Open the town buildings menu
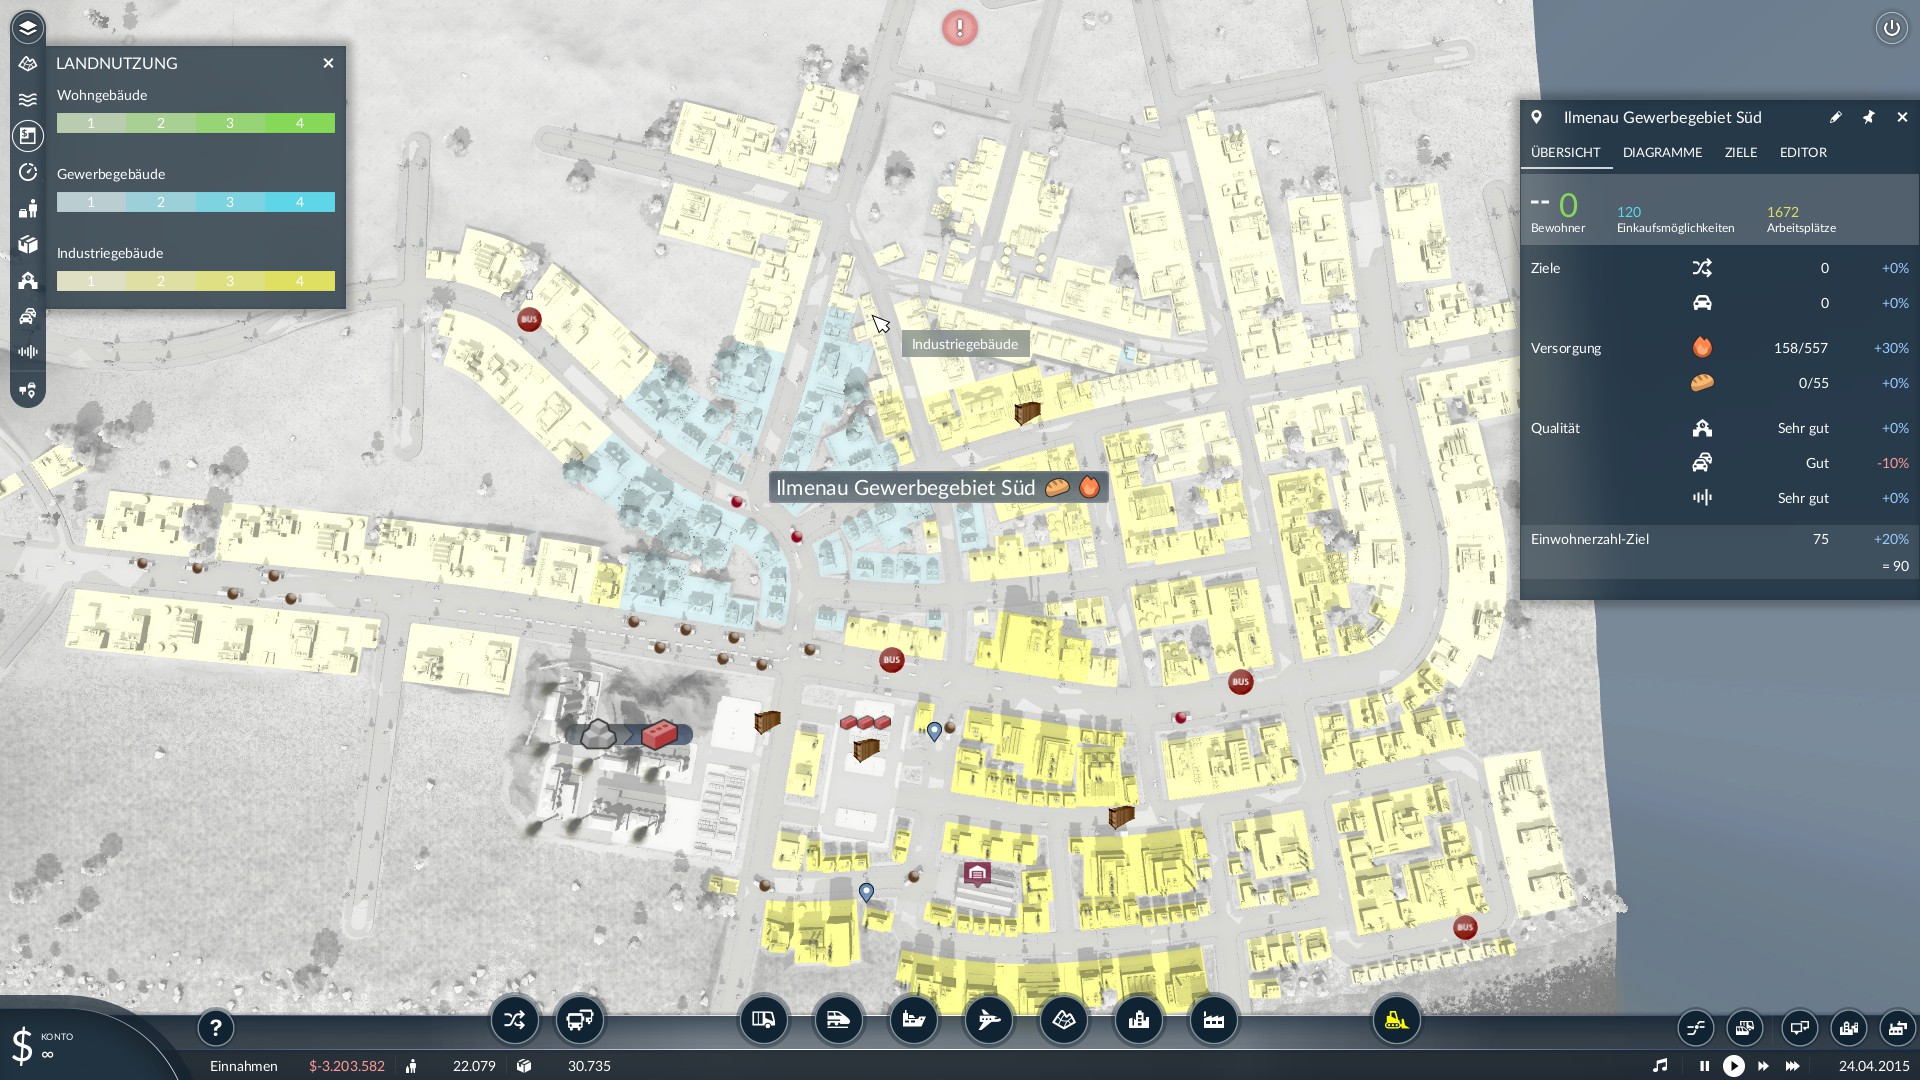The image size is (1920, 1080). coord(1138,1021)
